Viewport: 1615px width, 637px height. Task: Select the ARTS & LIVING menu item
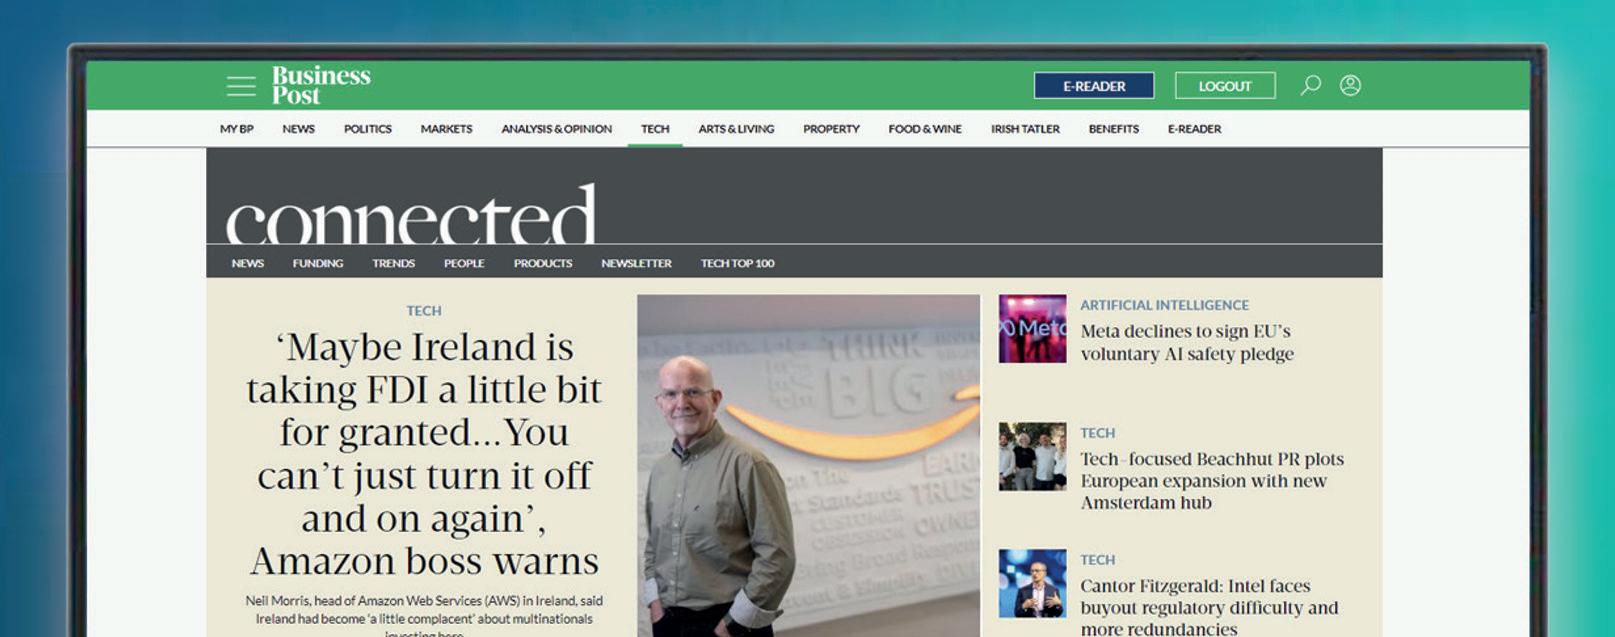coord(736,129)
